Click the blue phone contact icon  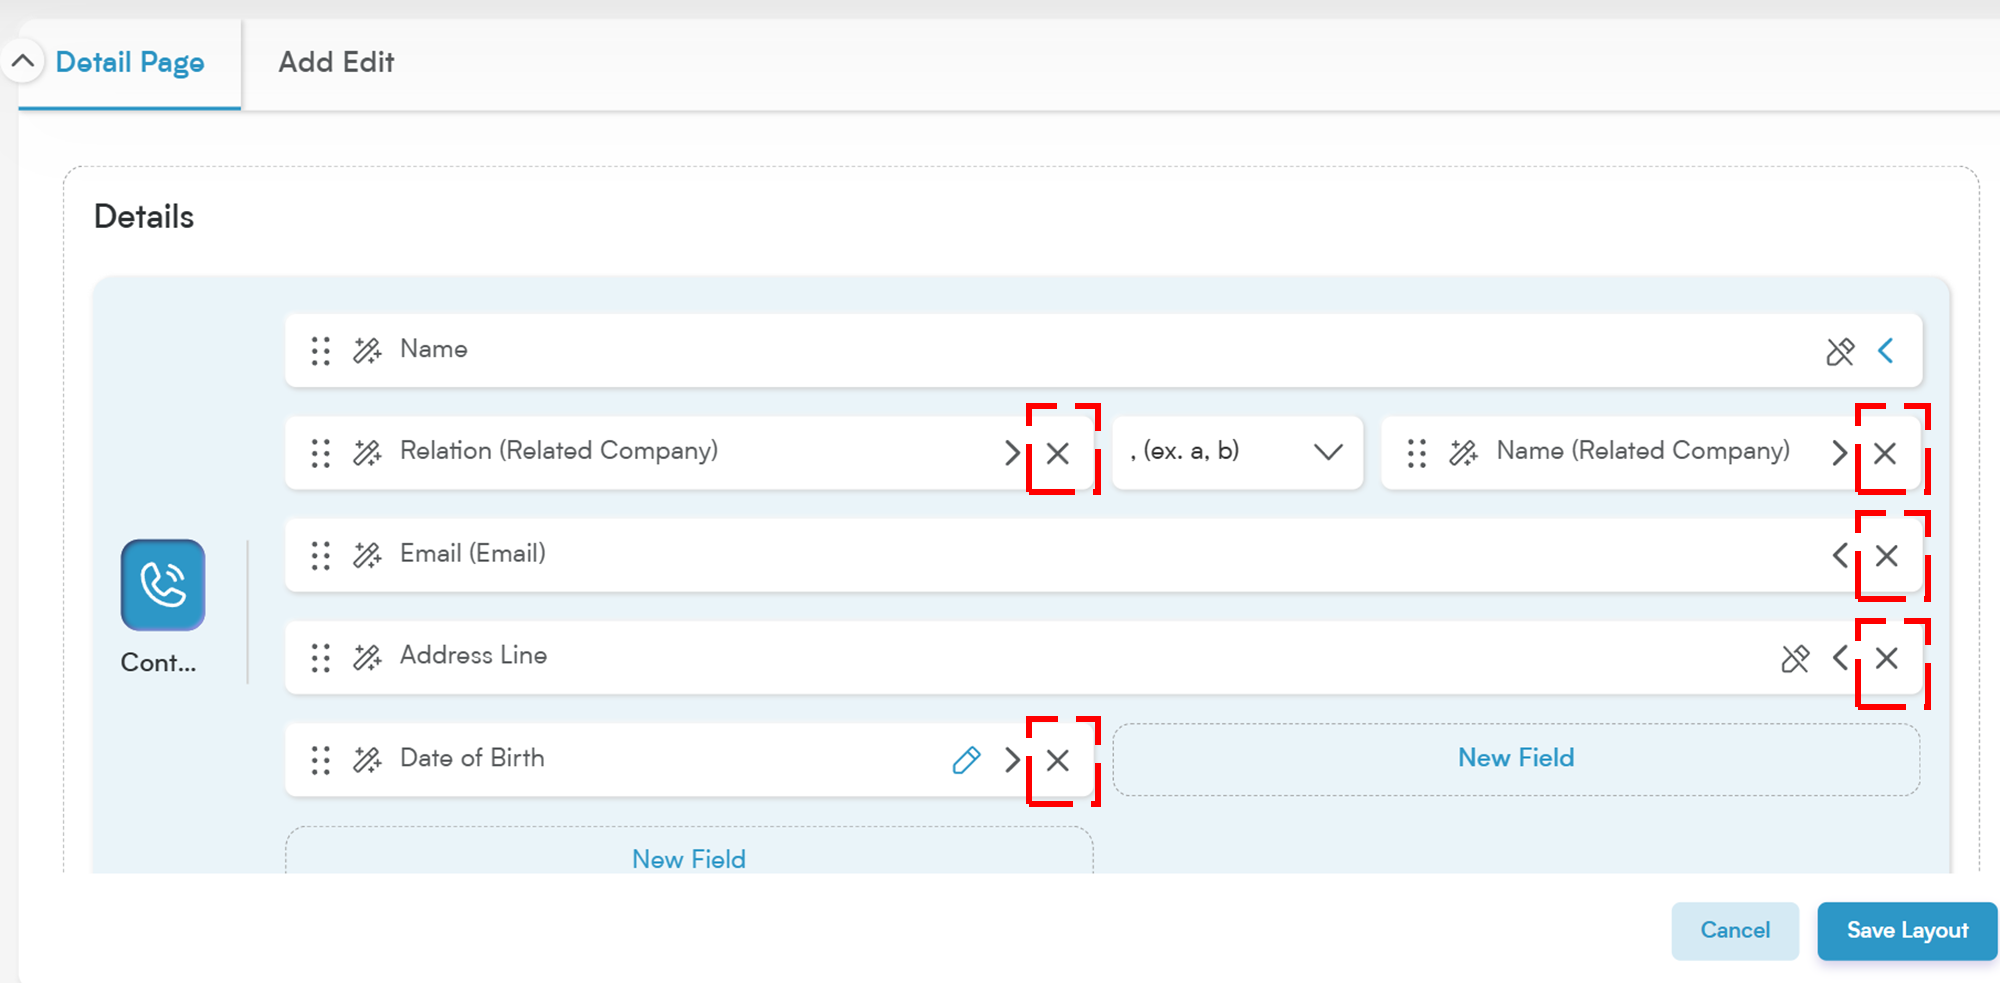coord(163,585)
